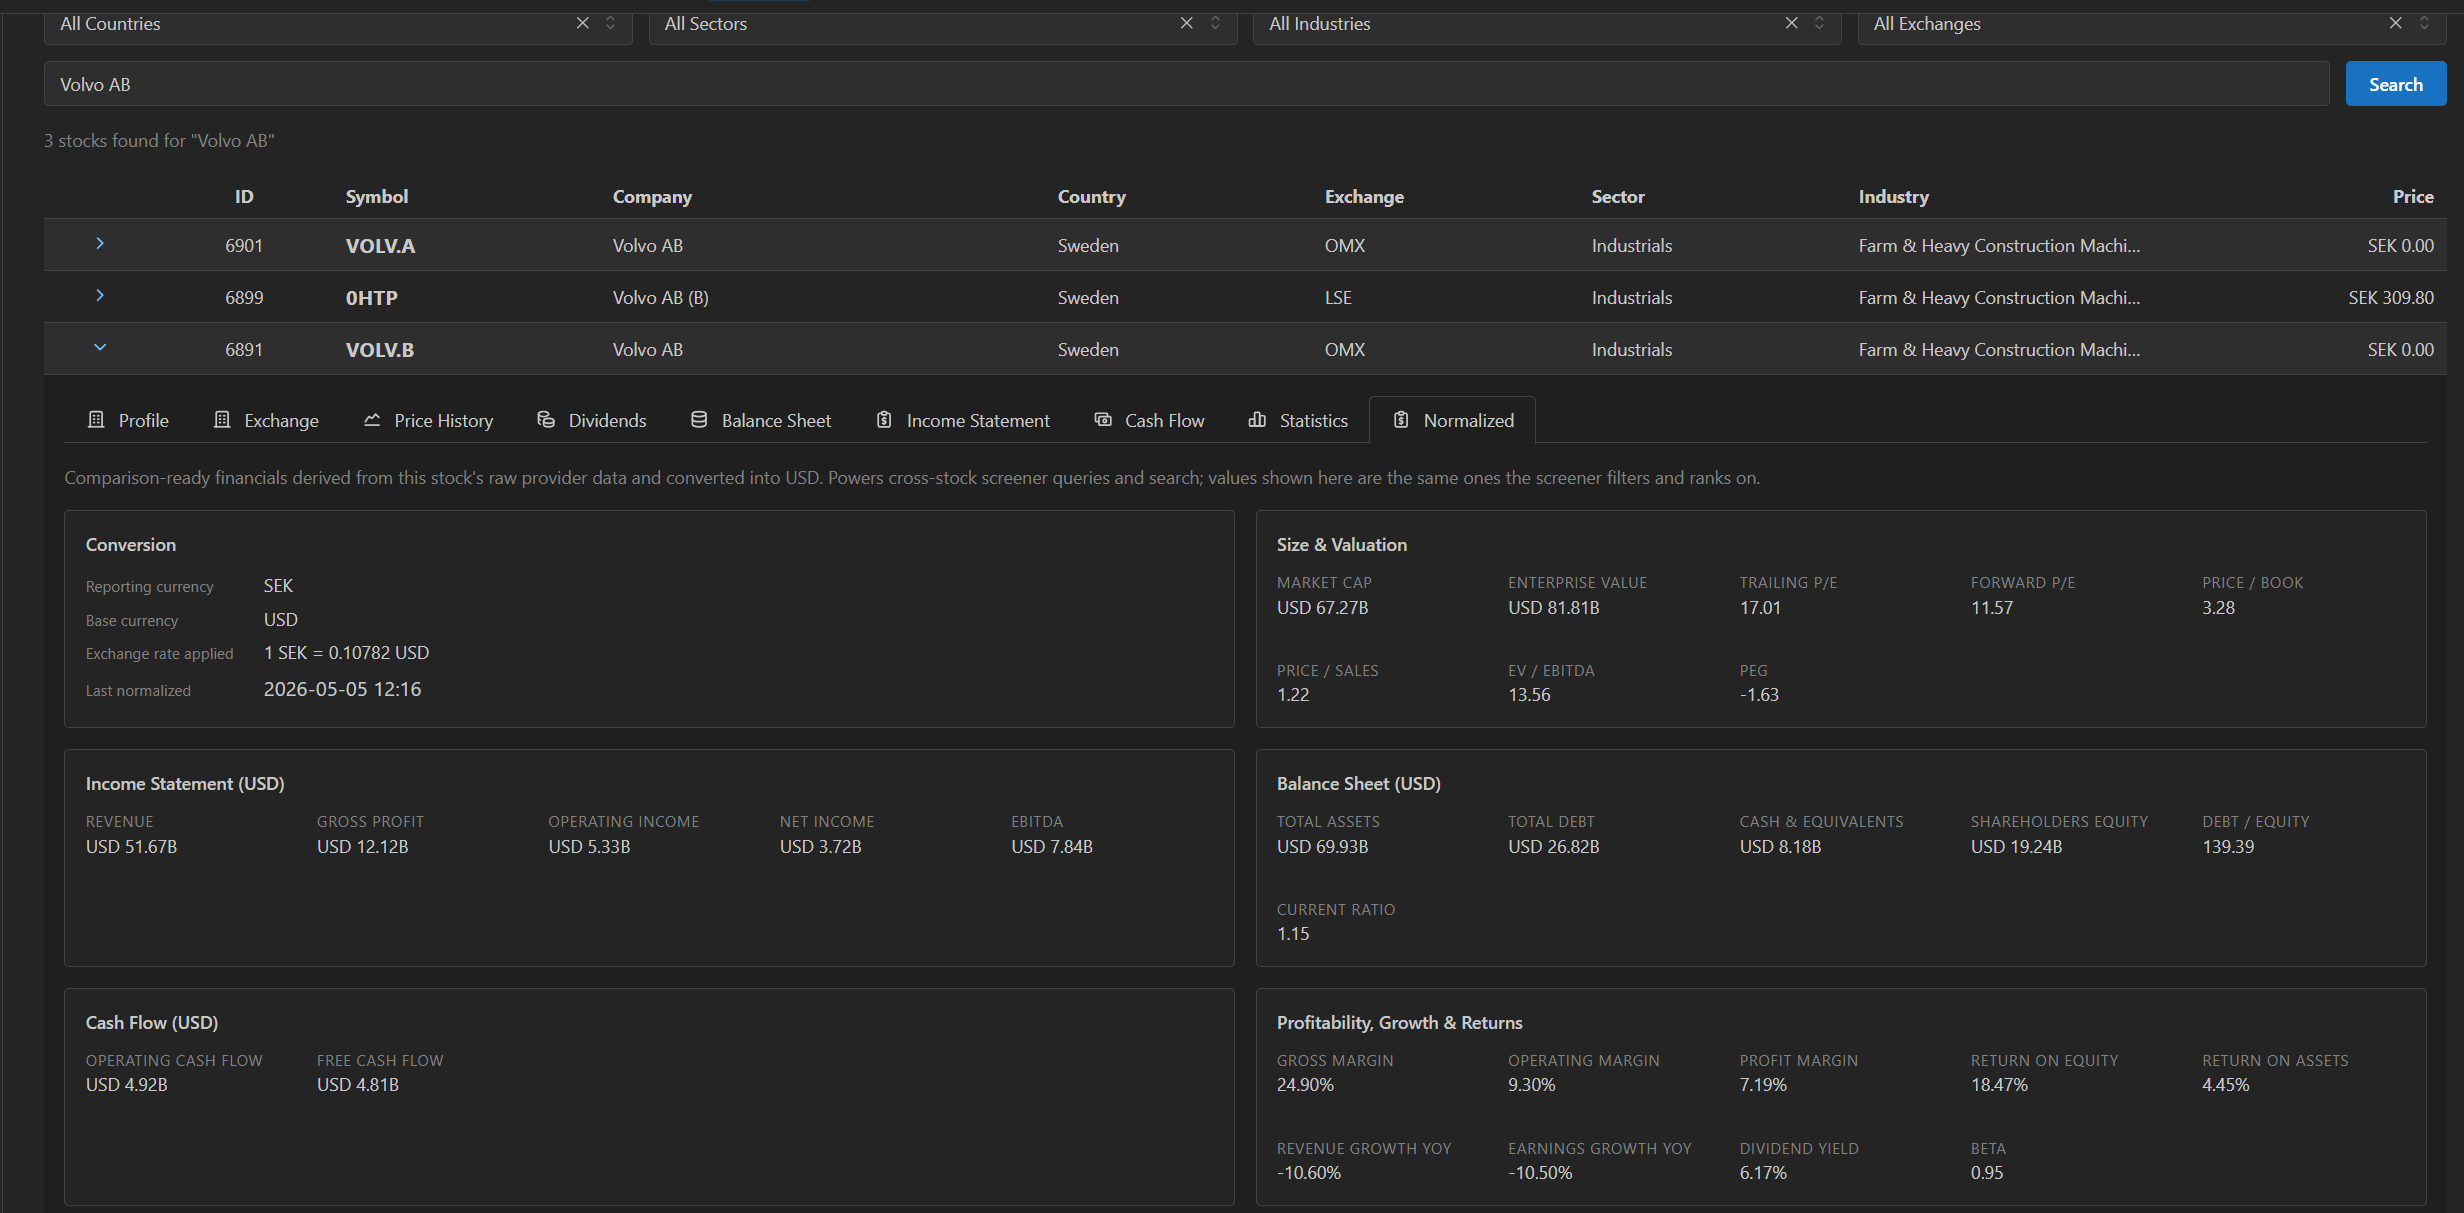This screenshot has width=2464, height=1213.
Task: Click the debt/equity value 139.39
Action: click(2227, 847)
